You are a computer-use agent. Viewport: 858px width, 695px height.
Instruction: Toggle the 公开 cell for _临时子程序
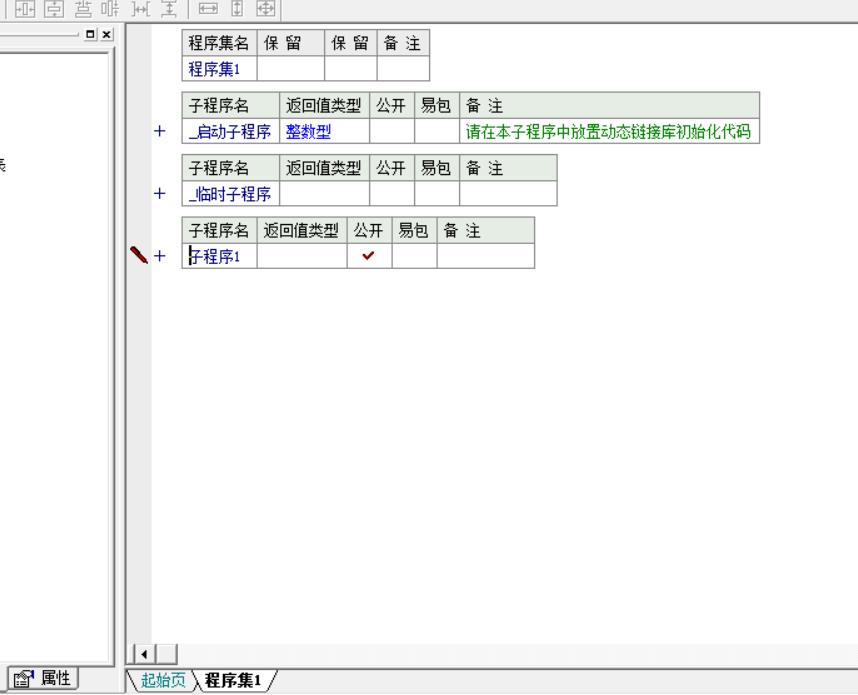pos(392,193)
